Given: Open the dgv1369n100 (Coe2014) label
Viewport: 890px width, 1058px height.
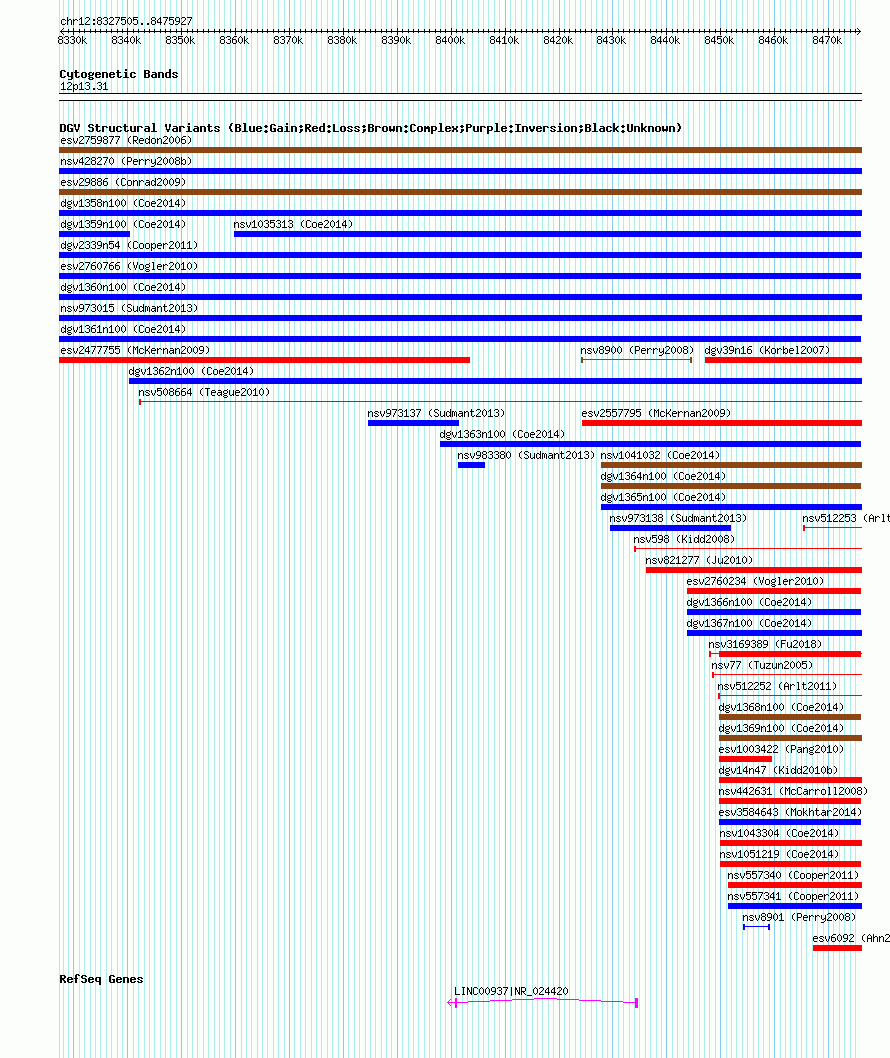Looking at the screenshot, I should click(x=781, y=728).
